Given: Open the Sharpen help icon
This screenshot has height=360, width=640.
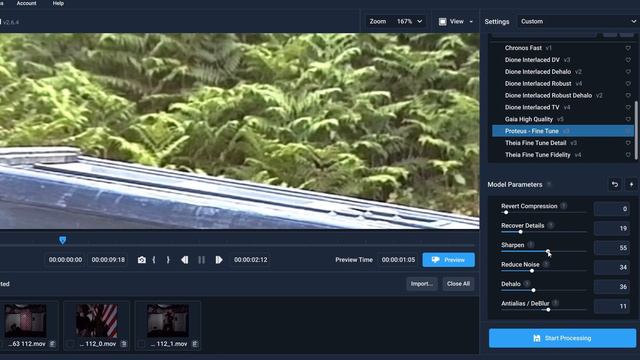Looking at the screenshot, I should (531, 244).
